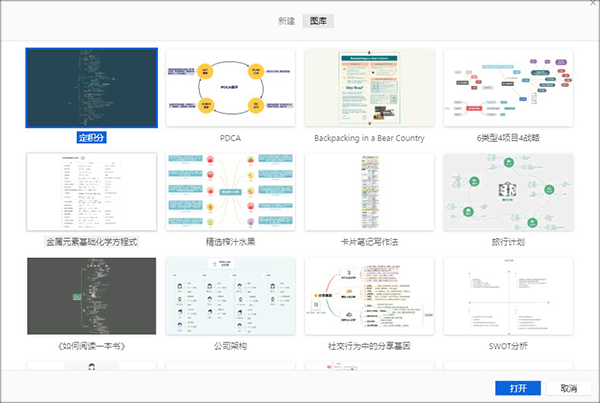The height and width of the screenshot is (403, 600).
Task: Switch to the 新建 tab
Action: click(x=286, y=21)
